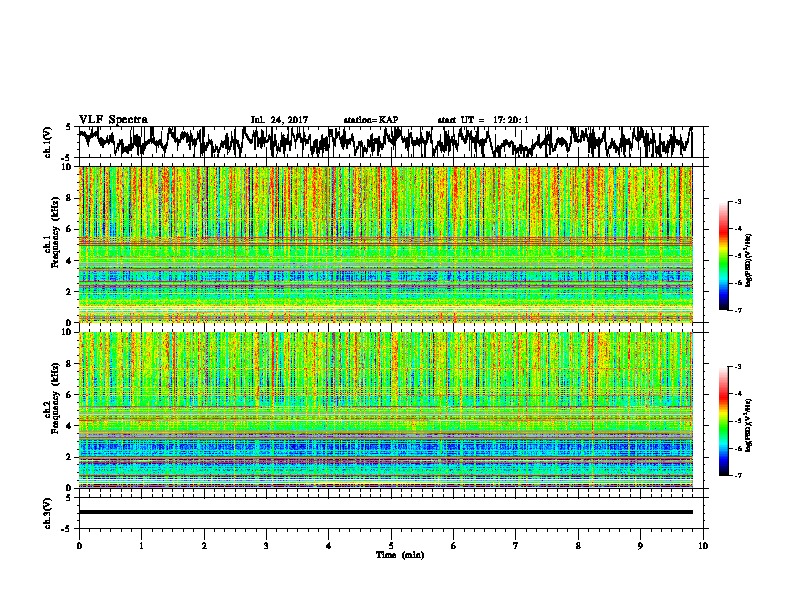Screen dimensions: 792x612
Task: Click the "6" kHz tick on ch.2 frequency axis
Action: pos(69,395)
